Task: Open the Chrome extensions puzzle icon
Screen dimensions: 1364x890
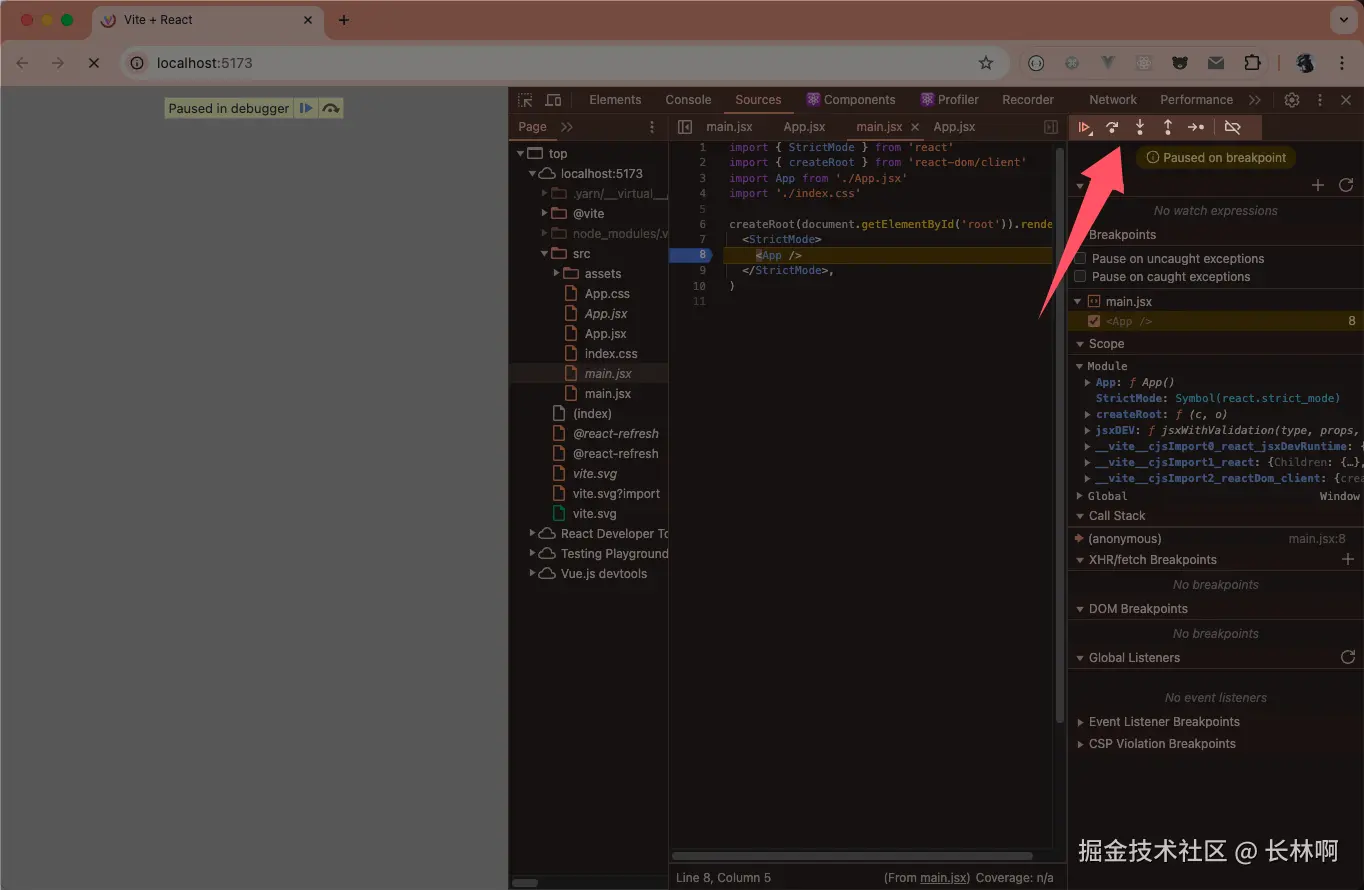Action: point(1252,63)
